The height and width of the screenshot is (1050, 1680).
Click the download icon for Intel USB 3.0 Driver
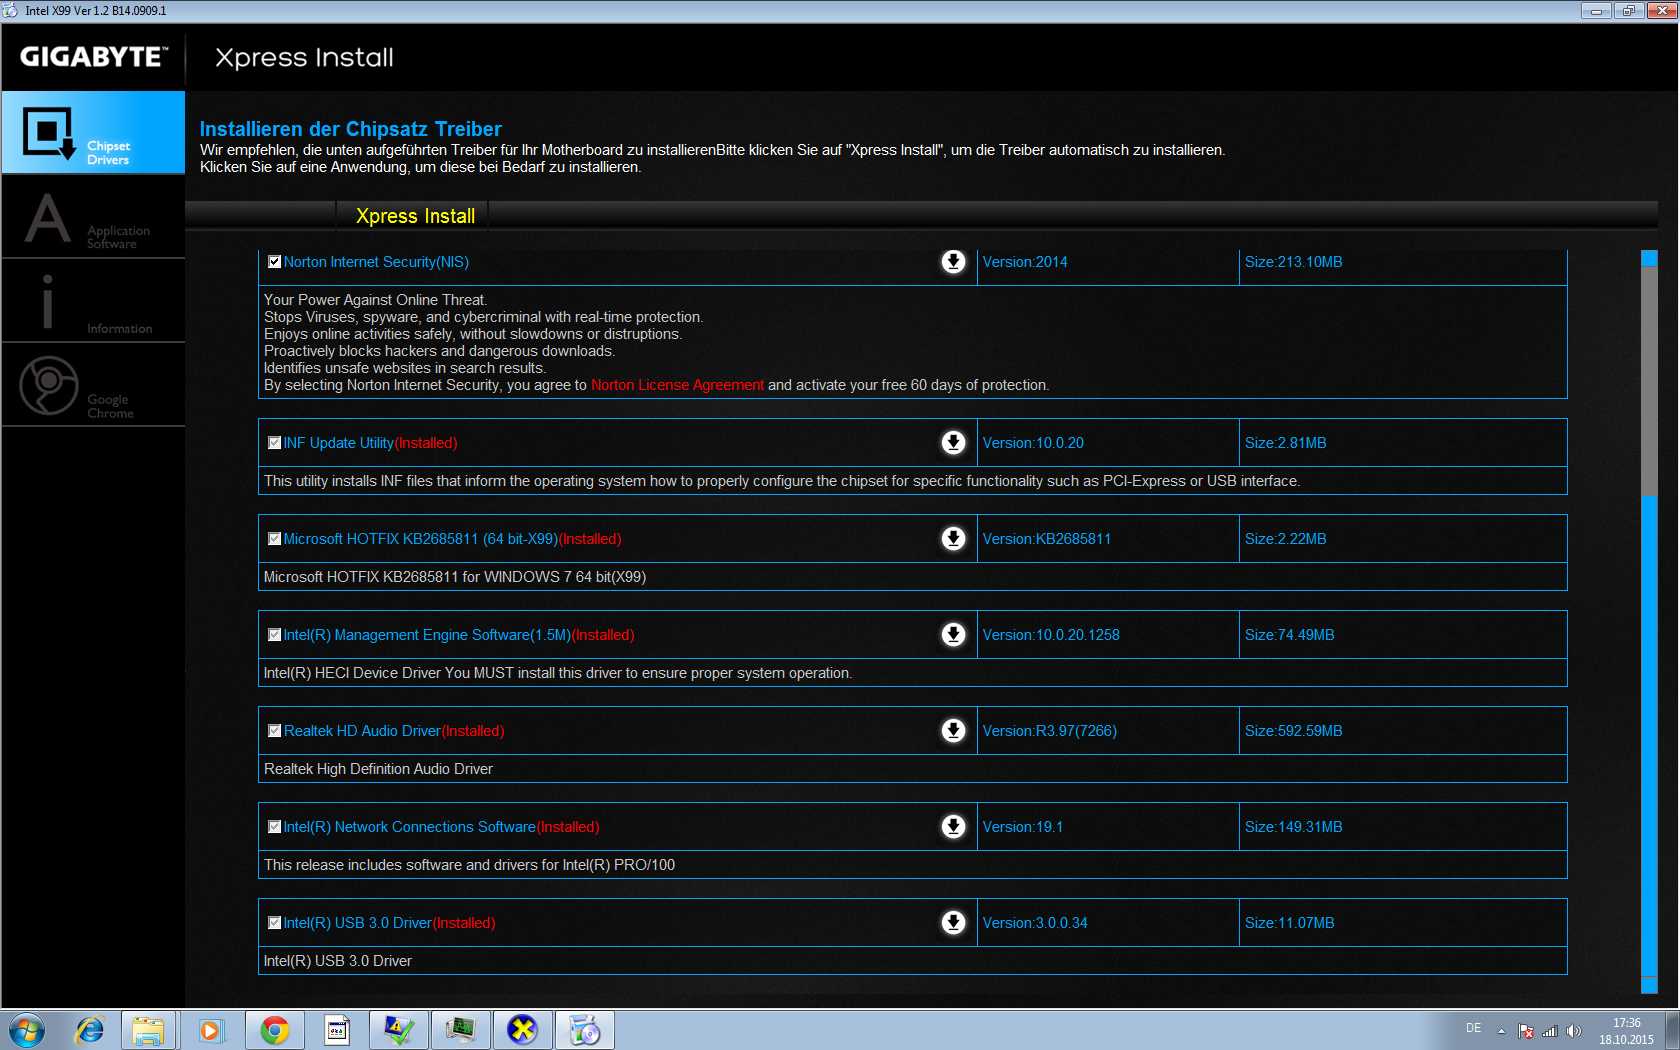pos(954,923)
